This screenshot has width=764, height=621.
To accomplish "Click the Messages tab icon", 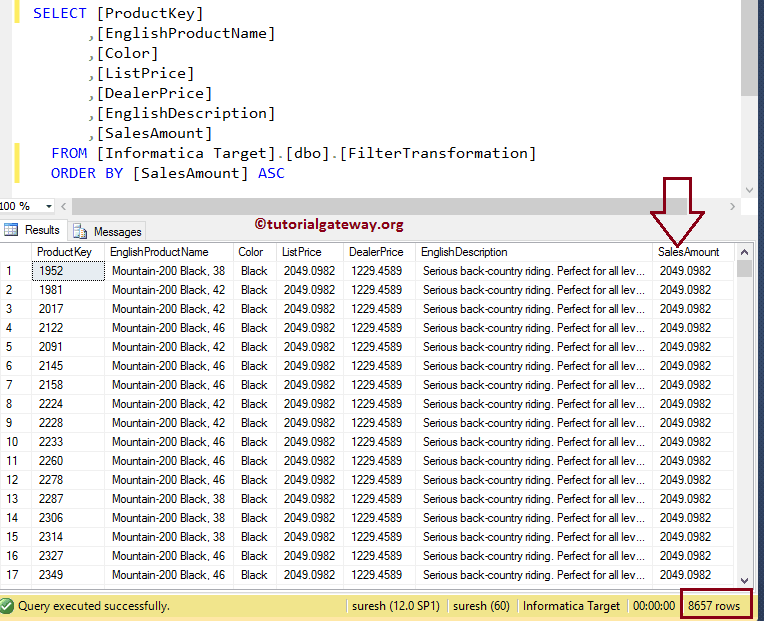I will tap(80, 231).
